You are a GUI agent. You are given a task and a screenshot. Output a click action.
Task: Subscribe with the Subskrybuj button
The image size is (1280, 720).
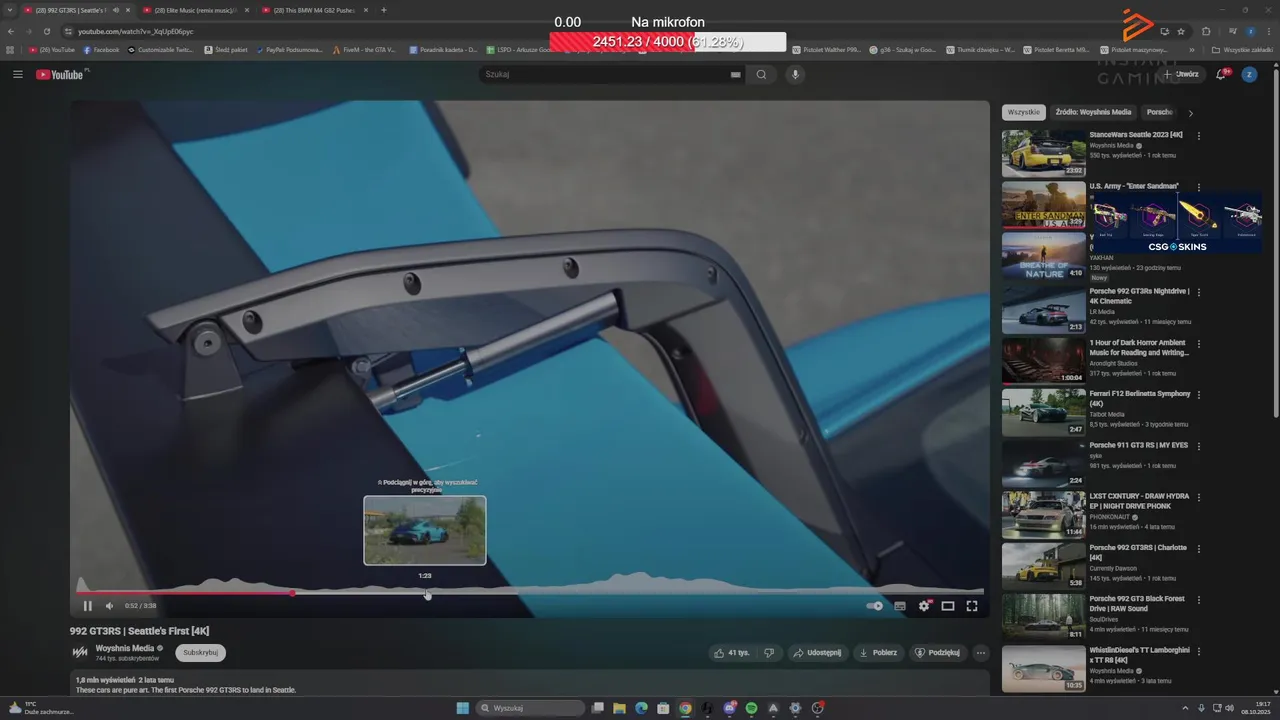[200, 653]
